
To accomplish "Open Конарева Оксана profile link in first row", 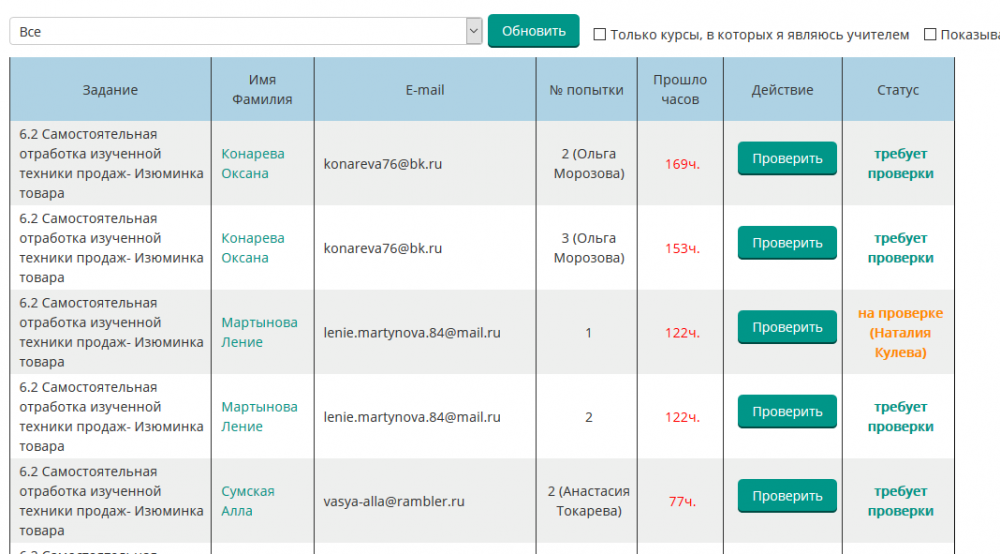I will 252,163.
